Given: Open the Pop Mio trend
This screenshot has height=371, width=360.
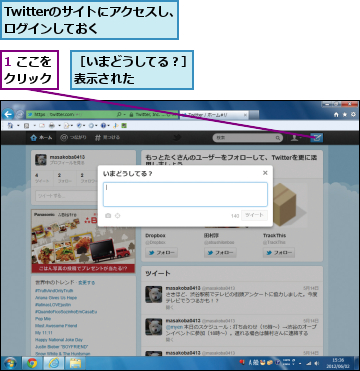Looking at the screenshot, I should click(x=42, y=319).
